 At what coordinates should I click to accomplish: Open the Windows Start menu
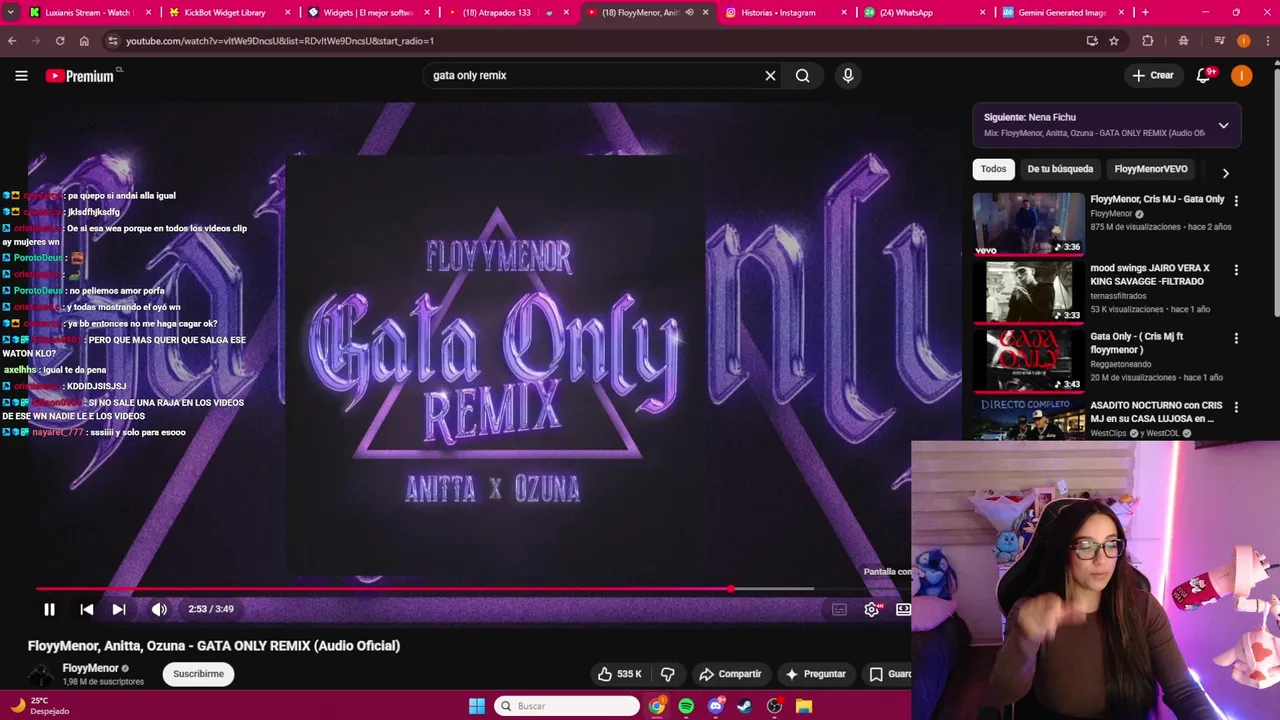click(x=477, y=706)
